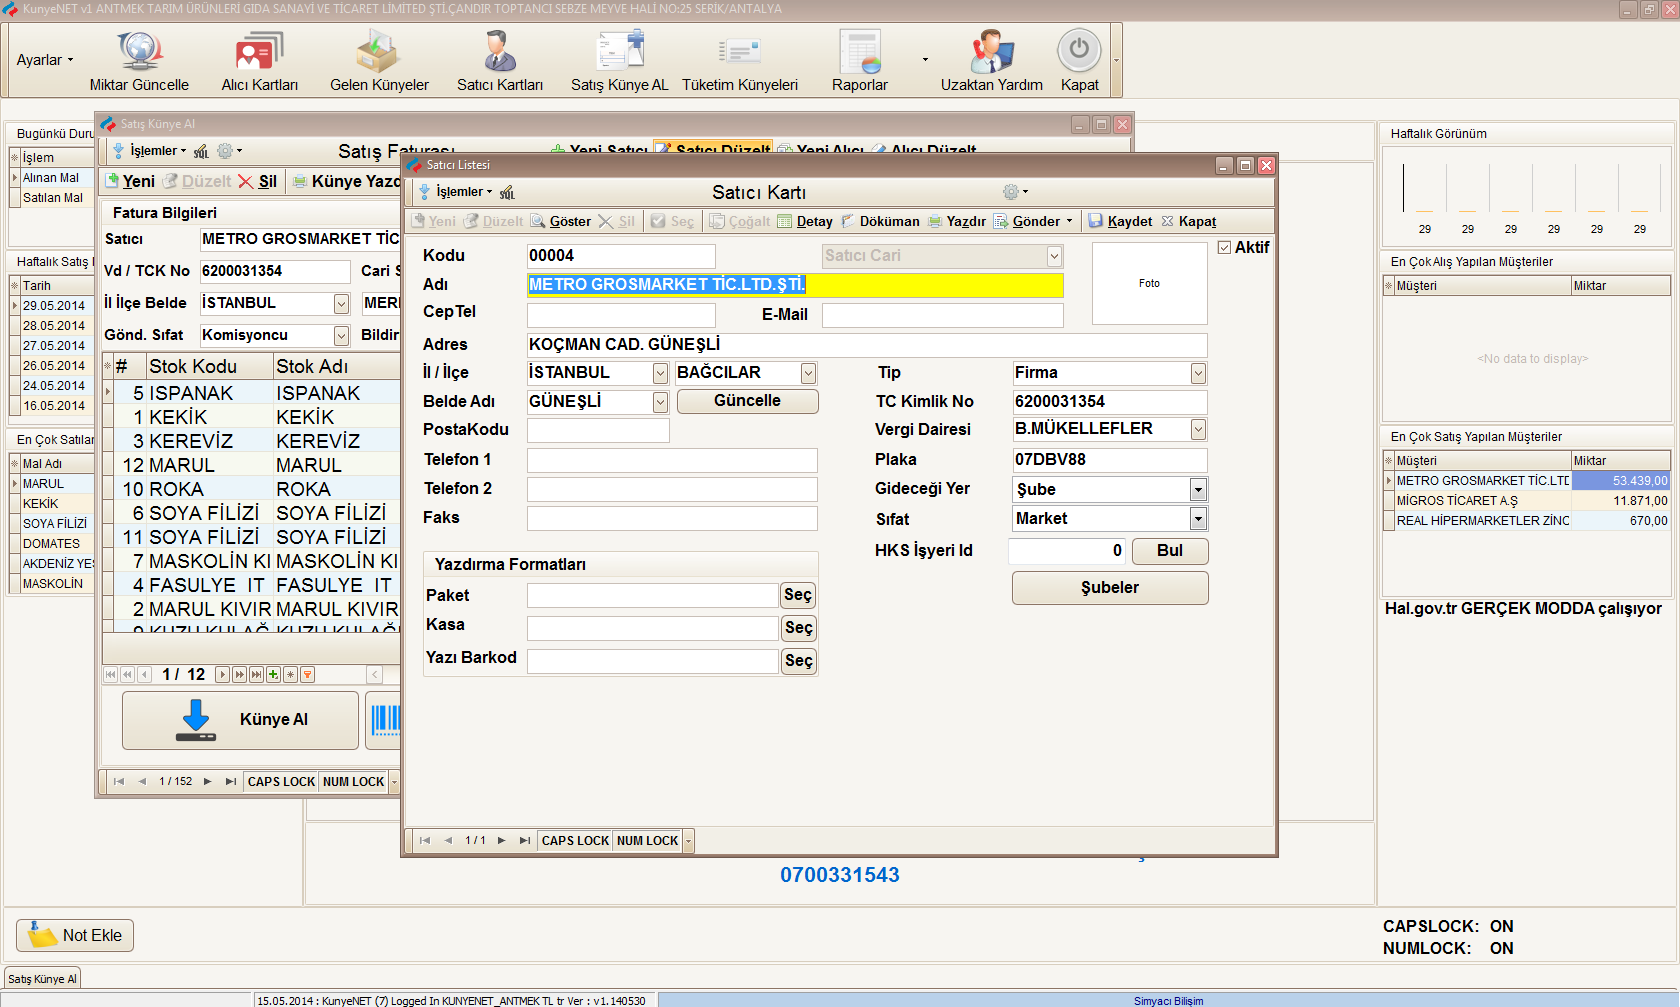Click Seç button for Kasa format
1680x1007 pixels.
tap(798, 628)
